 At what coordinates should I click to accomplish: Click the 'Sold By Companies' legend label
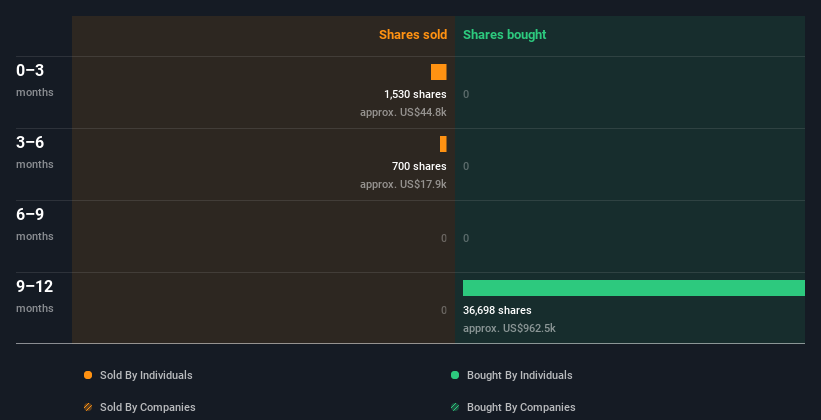tap(148, 407)
